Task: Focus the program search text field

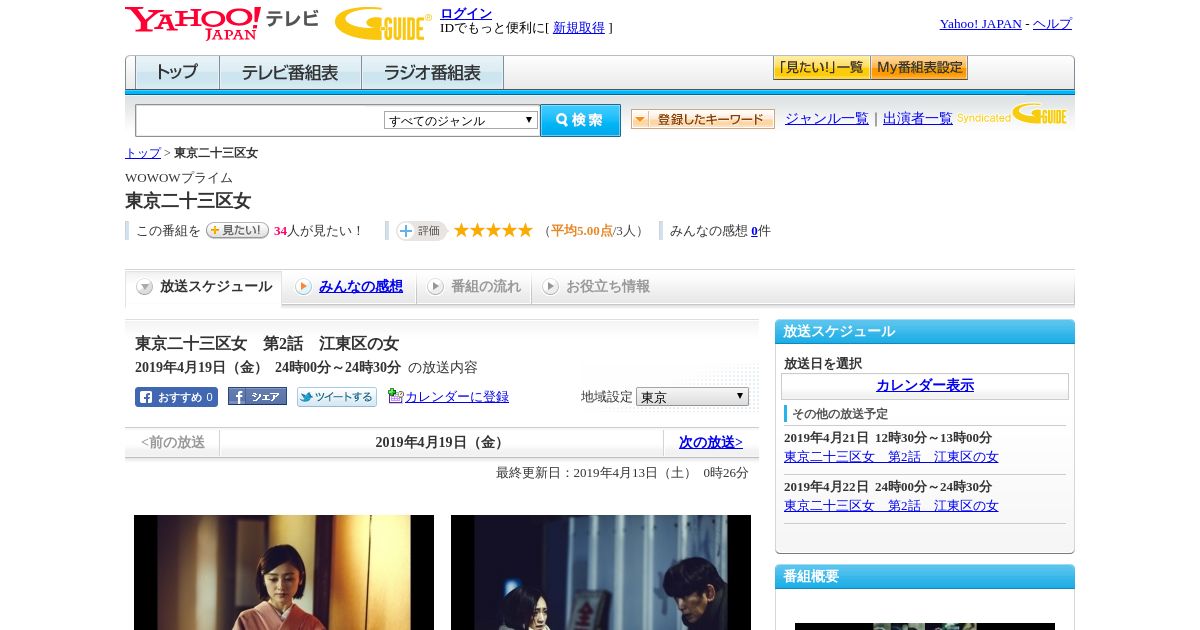Action: [x=260, y=120]
